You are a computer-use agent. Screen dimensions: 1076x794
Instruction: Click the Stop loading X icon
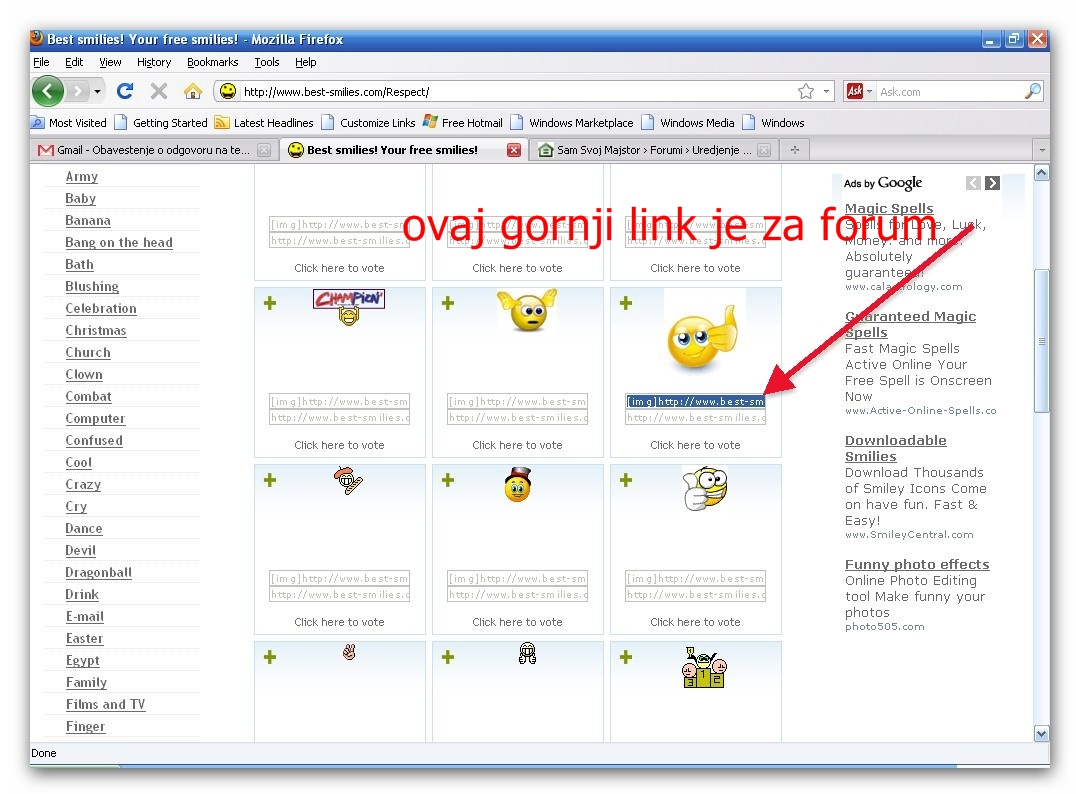coord(159,91)
